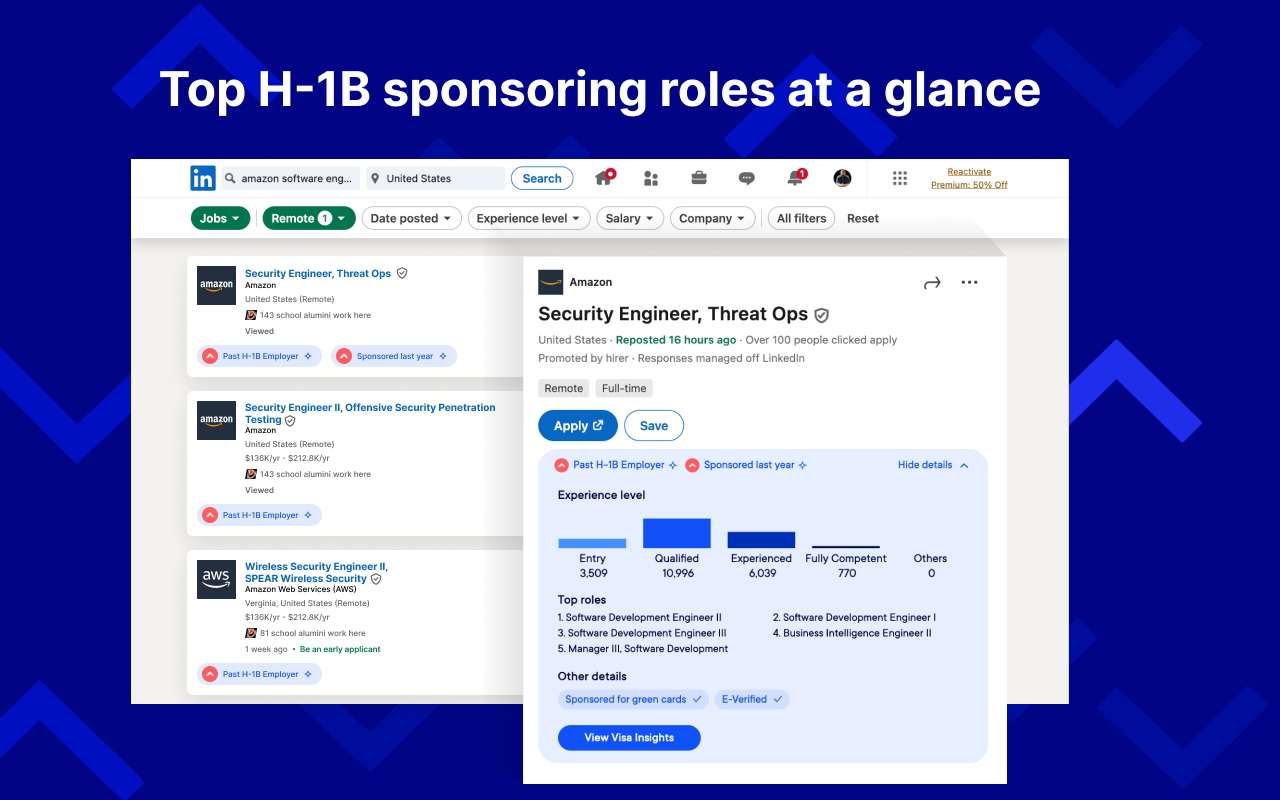1280x800 pixels.
Task: Select the Remote tag in job detail
Action: click(564, 388)
